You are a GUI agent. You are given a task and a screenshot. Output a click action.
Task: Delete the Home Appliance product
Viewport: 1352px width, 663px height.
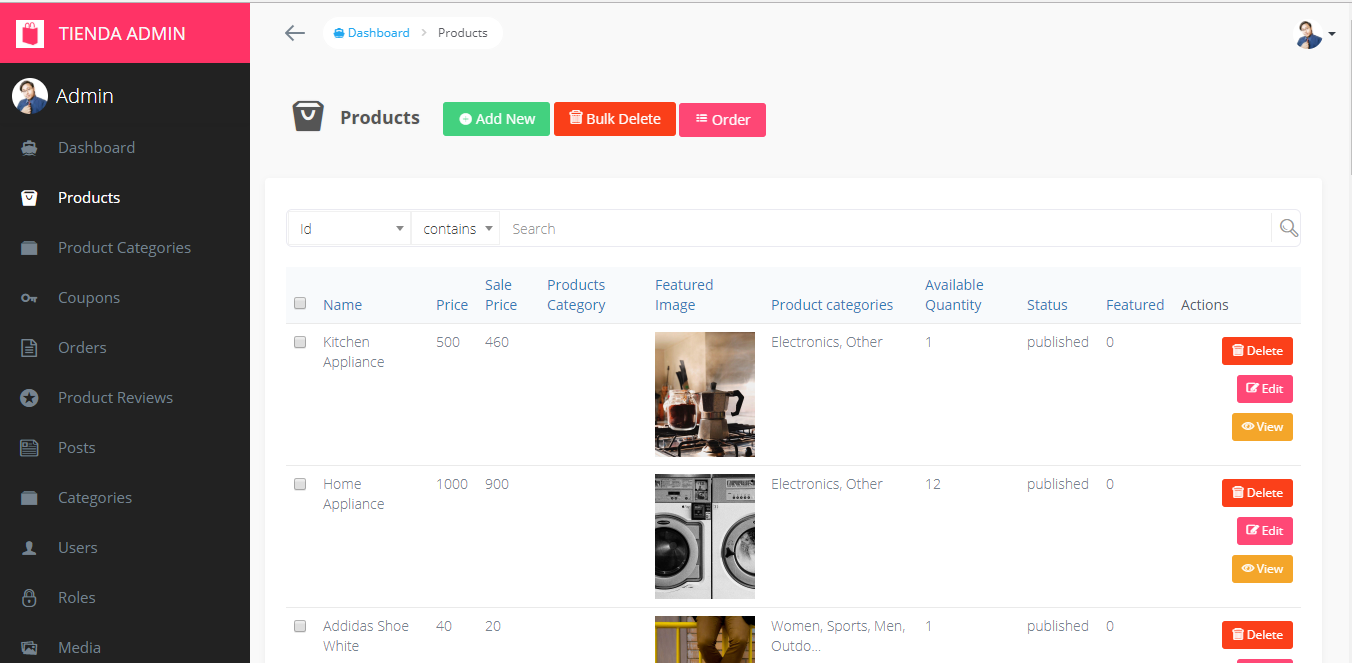tap(1257, 493)
